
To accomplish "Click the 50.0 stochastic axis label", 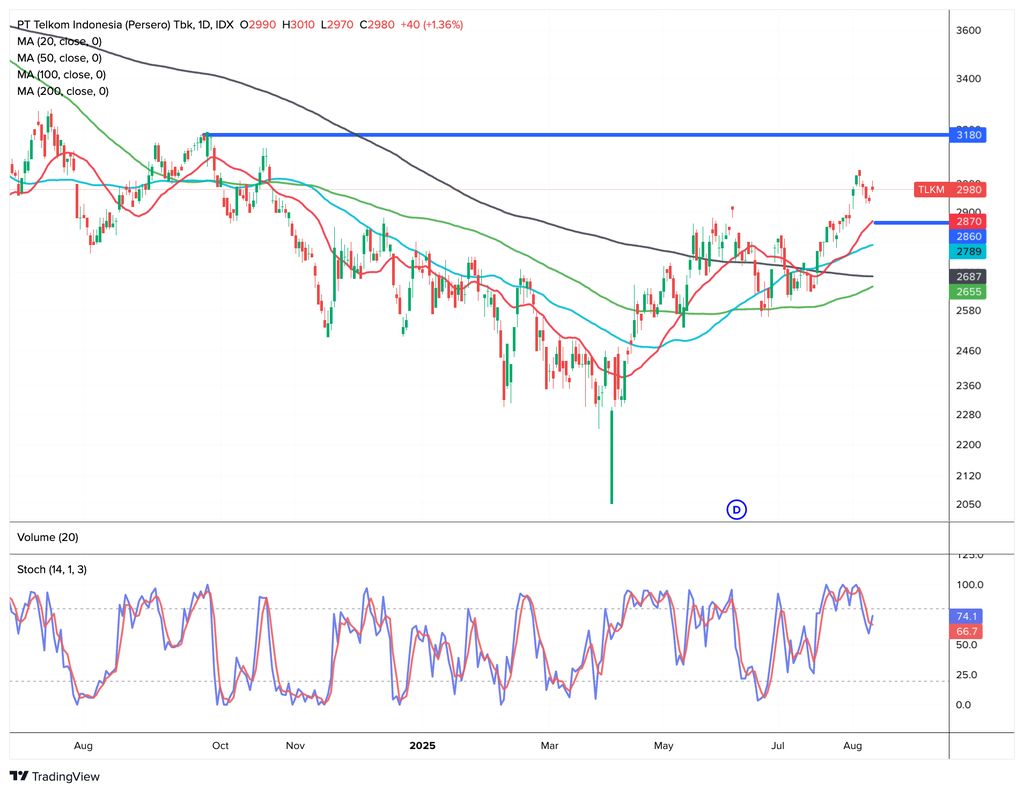I will point(967,645).
